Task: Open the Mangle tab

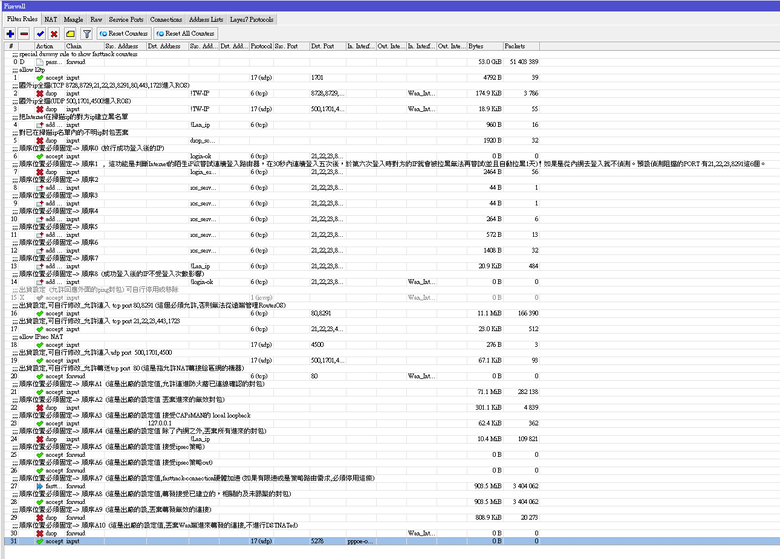Action: click(x=73, y=19)
